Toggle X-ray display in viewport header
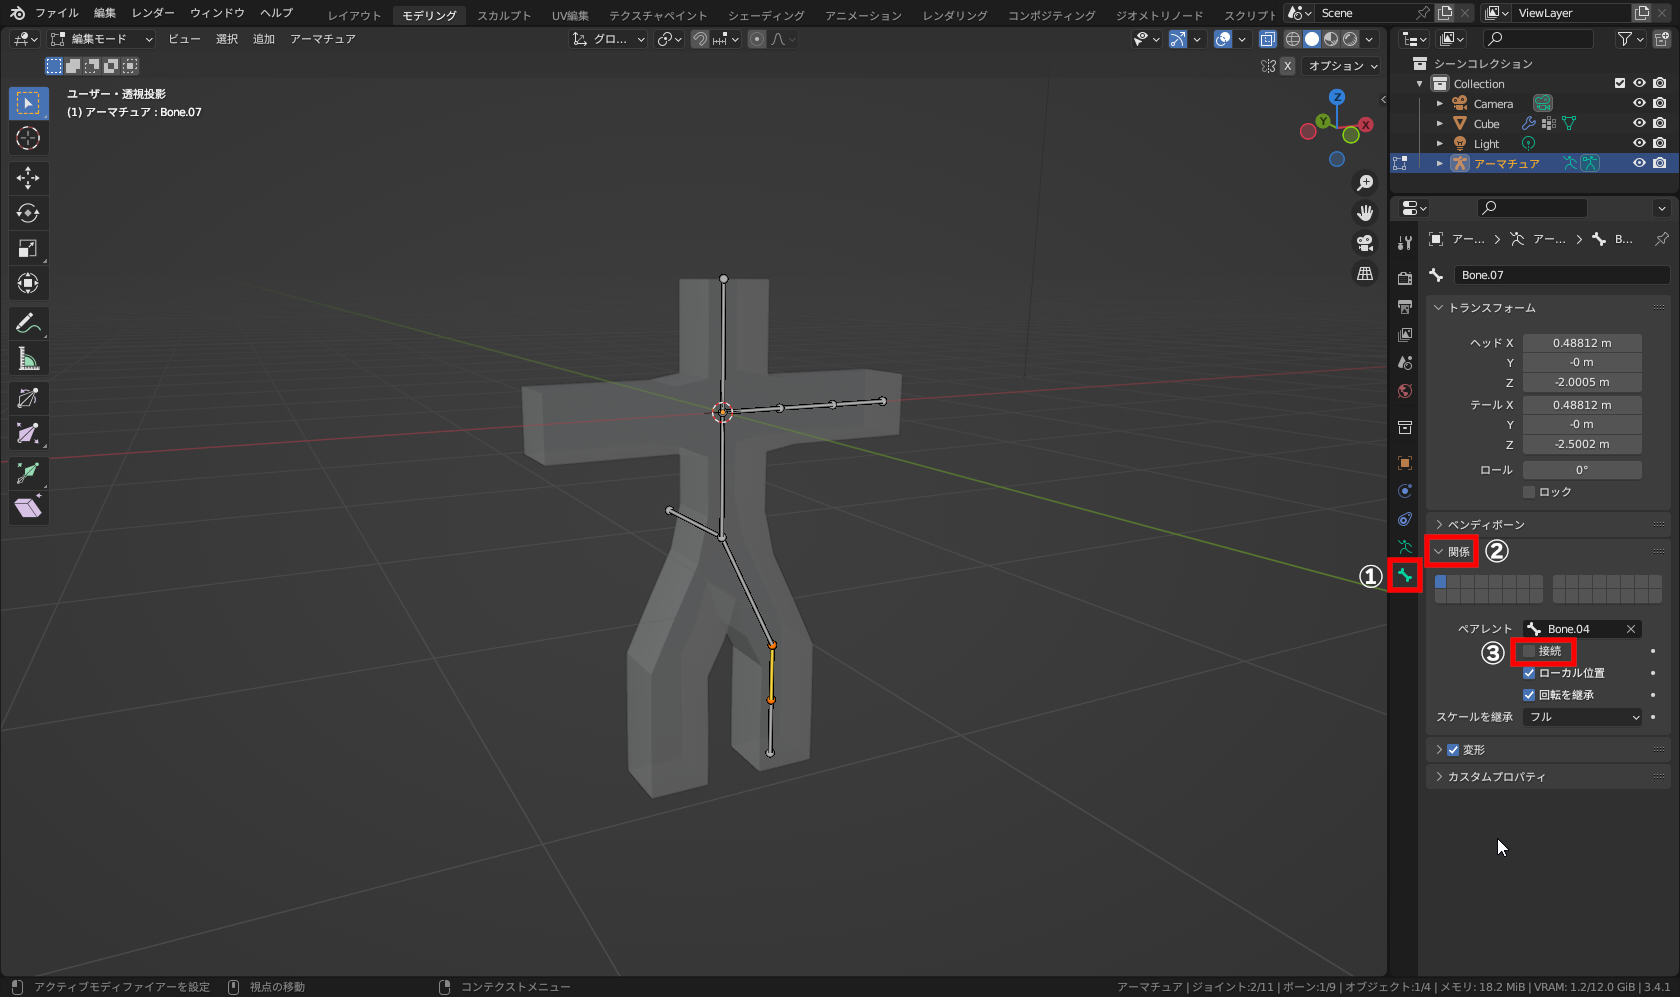The height and width of the screenshot is (997, 1680). (1268, 39)
